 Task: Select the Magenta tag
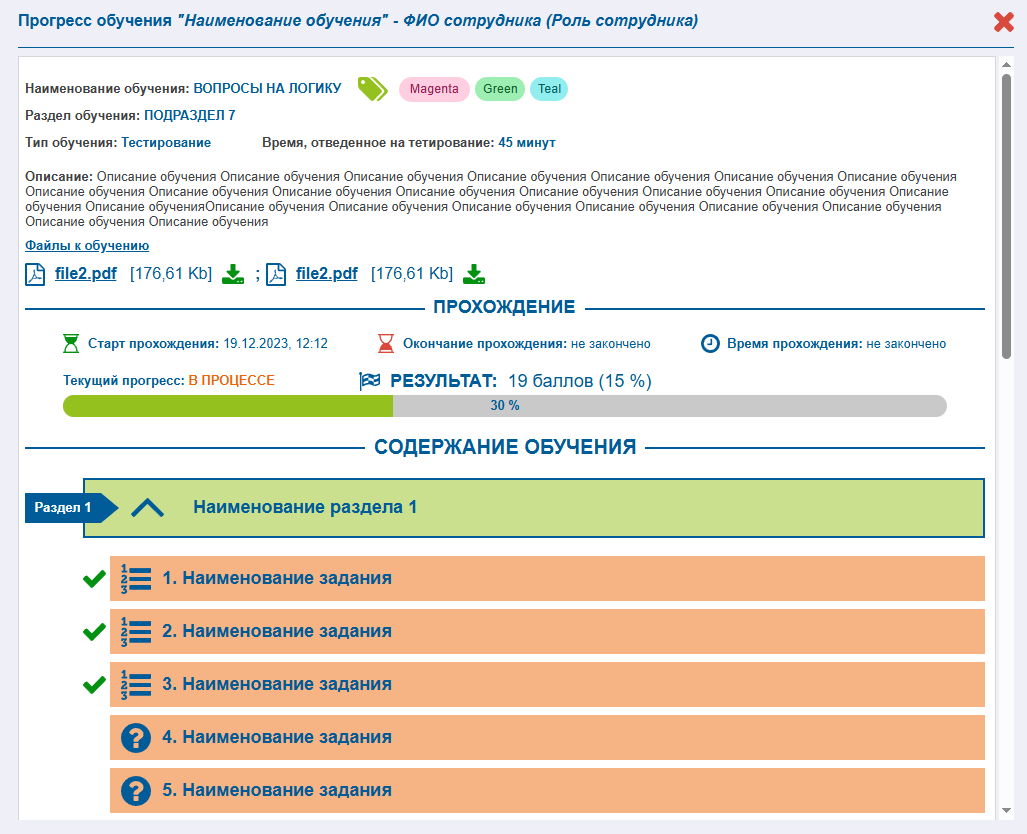(434, 89)
